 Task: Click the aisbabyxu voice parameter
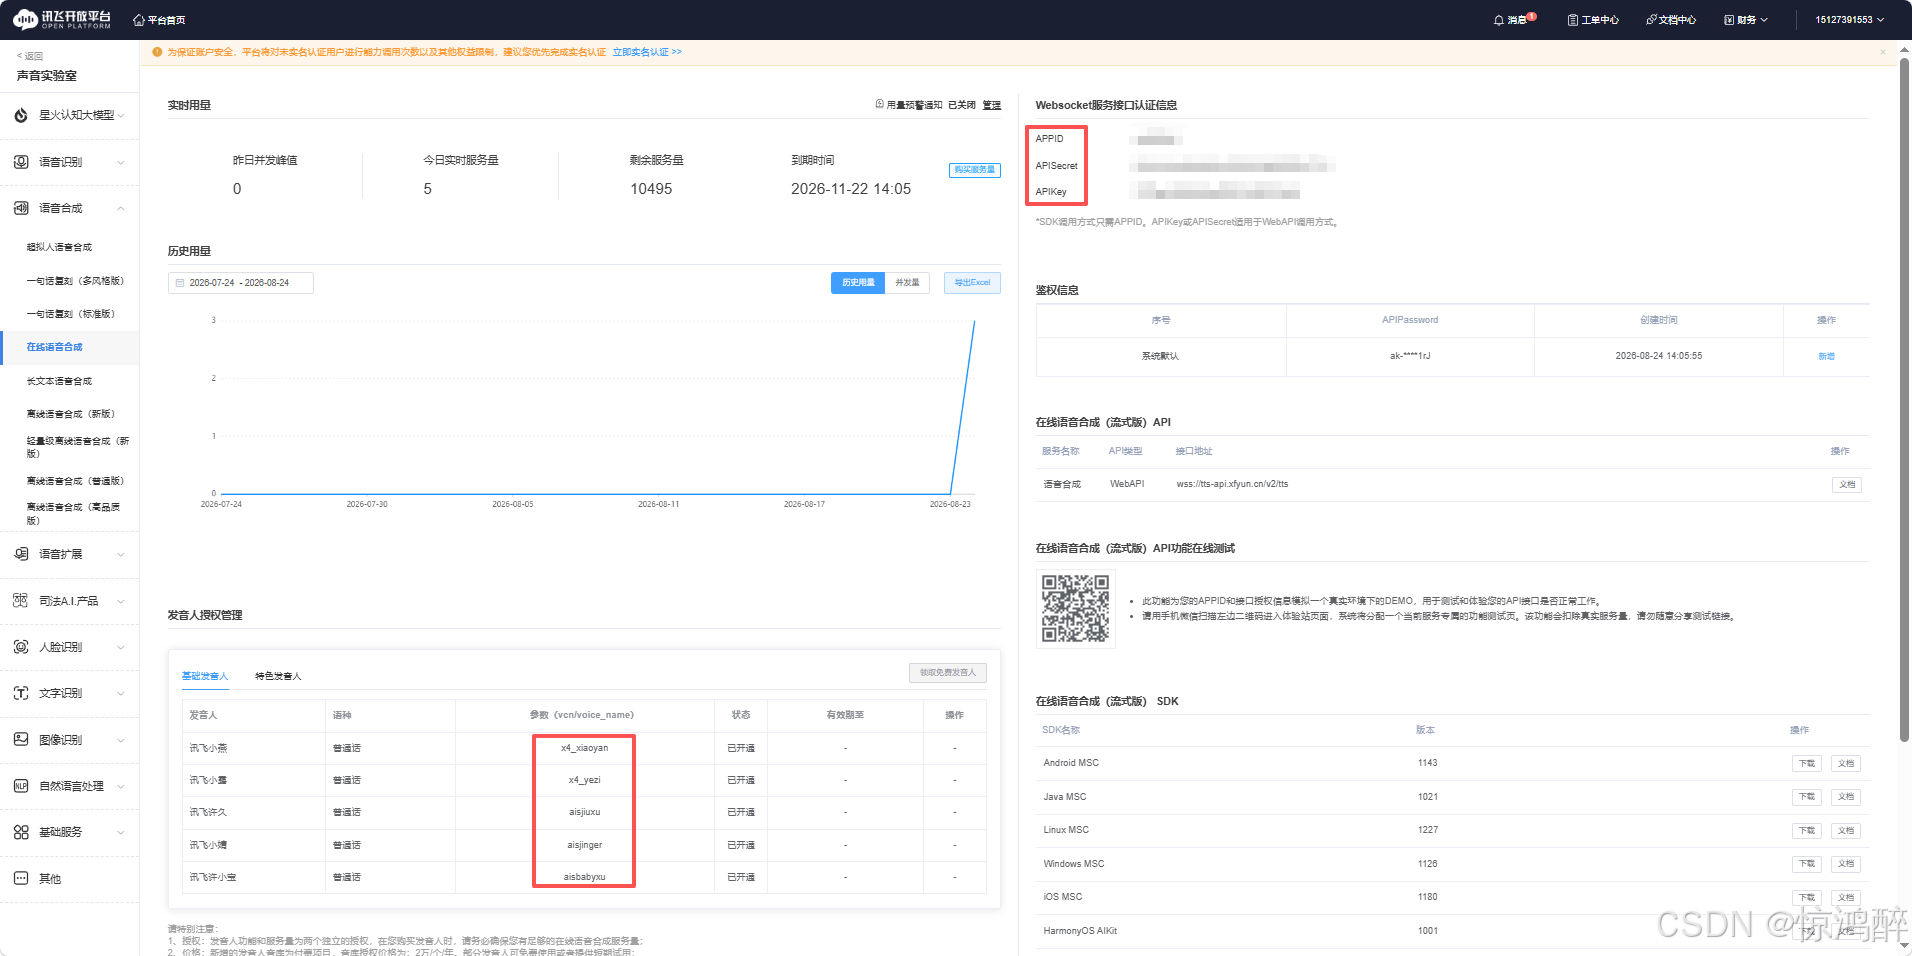[584, 877]
